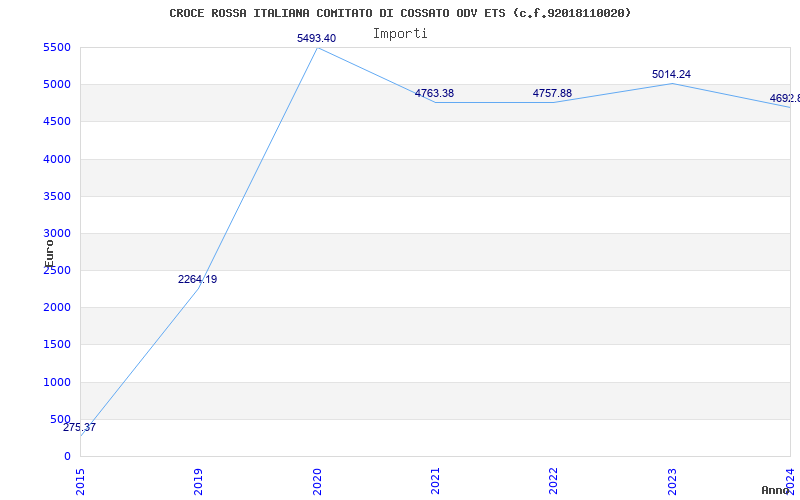Click y-axis value 3000
The image size is (800, 500).
pyautogui.click(x=57, y=233)
